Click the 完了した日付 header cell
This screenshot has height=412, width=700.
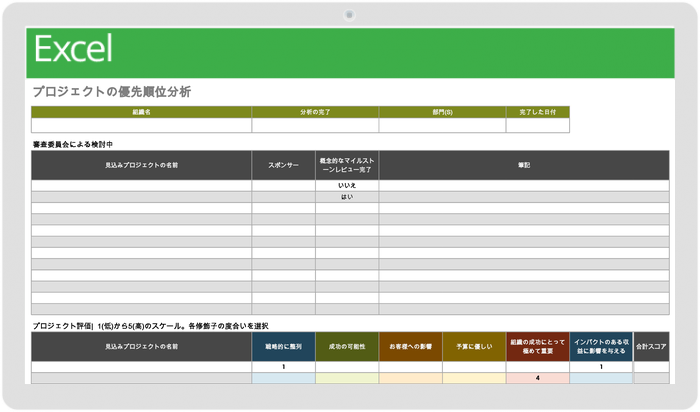(538, 112)
